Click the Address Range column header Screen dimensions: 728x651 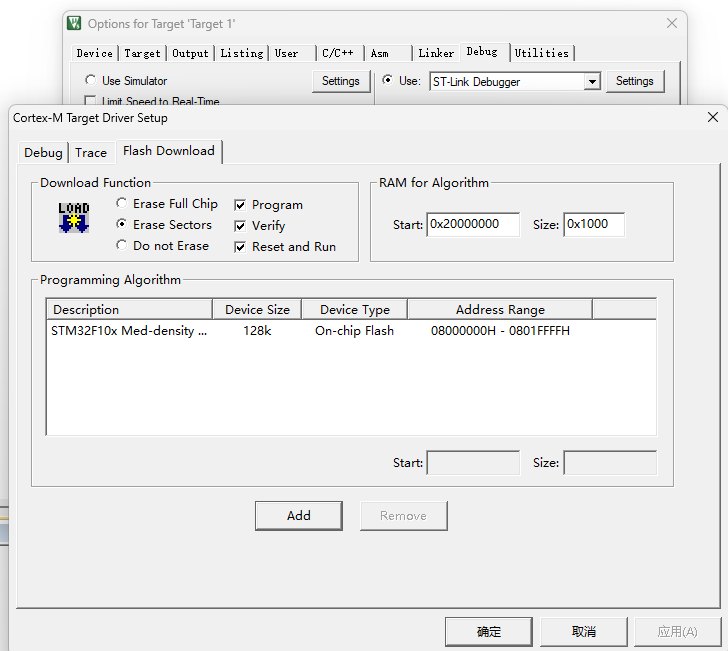[x=500, y=310]
